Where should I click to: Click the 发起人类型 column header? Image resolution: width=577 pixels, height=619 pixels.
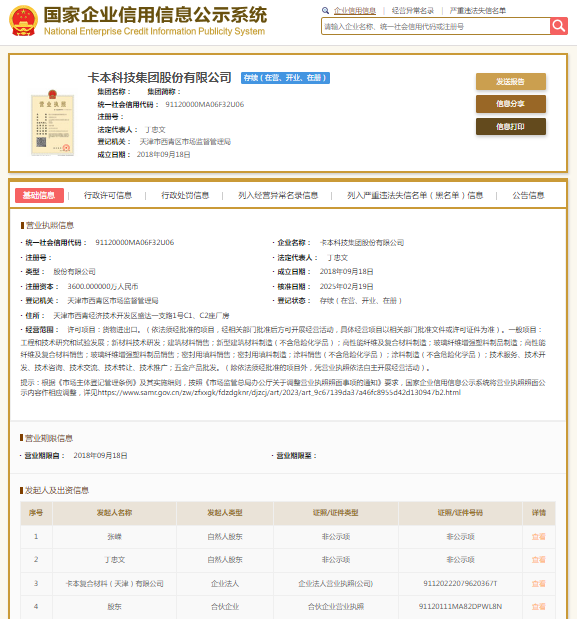point(225,513)
